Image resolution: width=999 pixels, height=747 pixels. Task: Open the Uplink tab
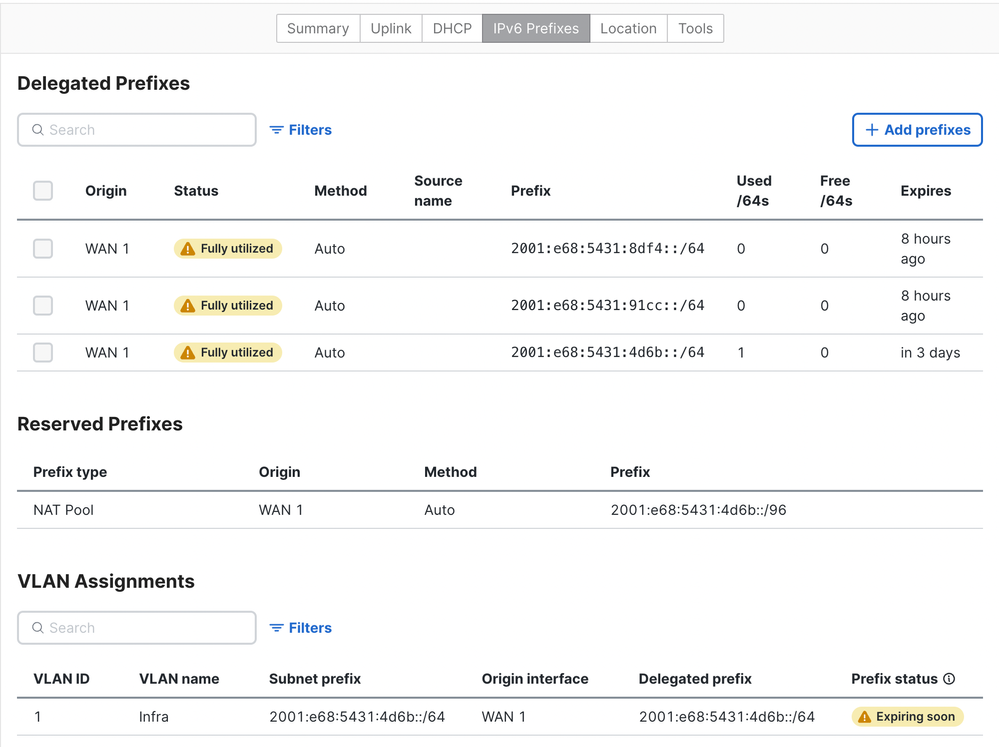click(x=391, y=28)
